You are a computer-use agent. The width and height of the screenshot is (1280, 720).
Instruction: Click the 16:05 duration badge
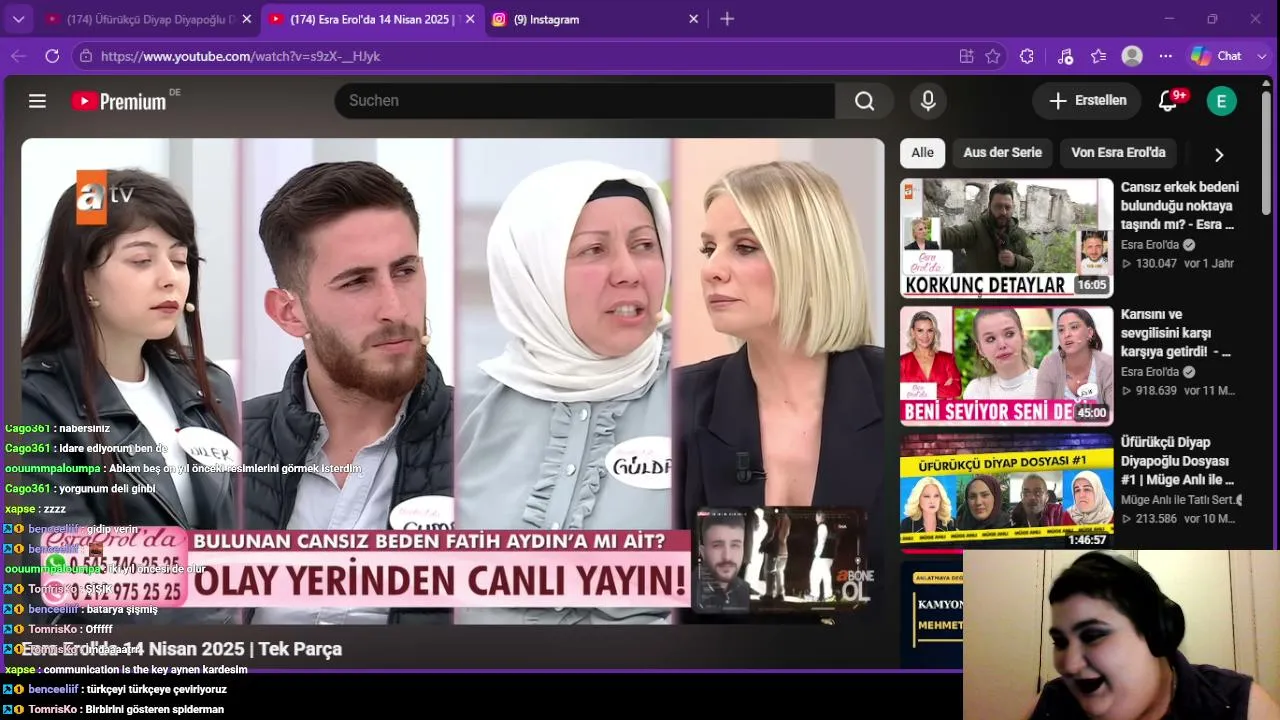[1091, 285]
